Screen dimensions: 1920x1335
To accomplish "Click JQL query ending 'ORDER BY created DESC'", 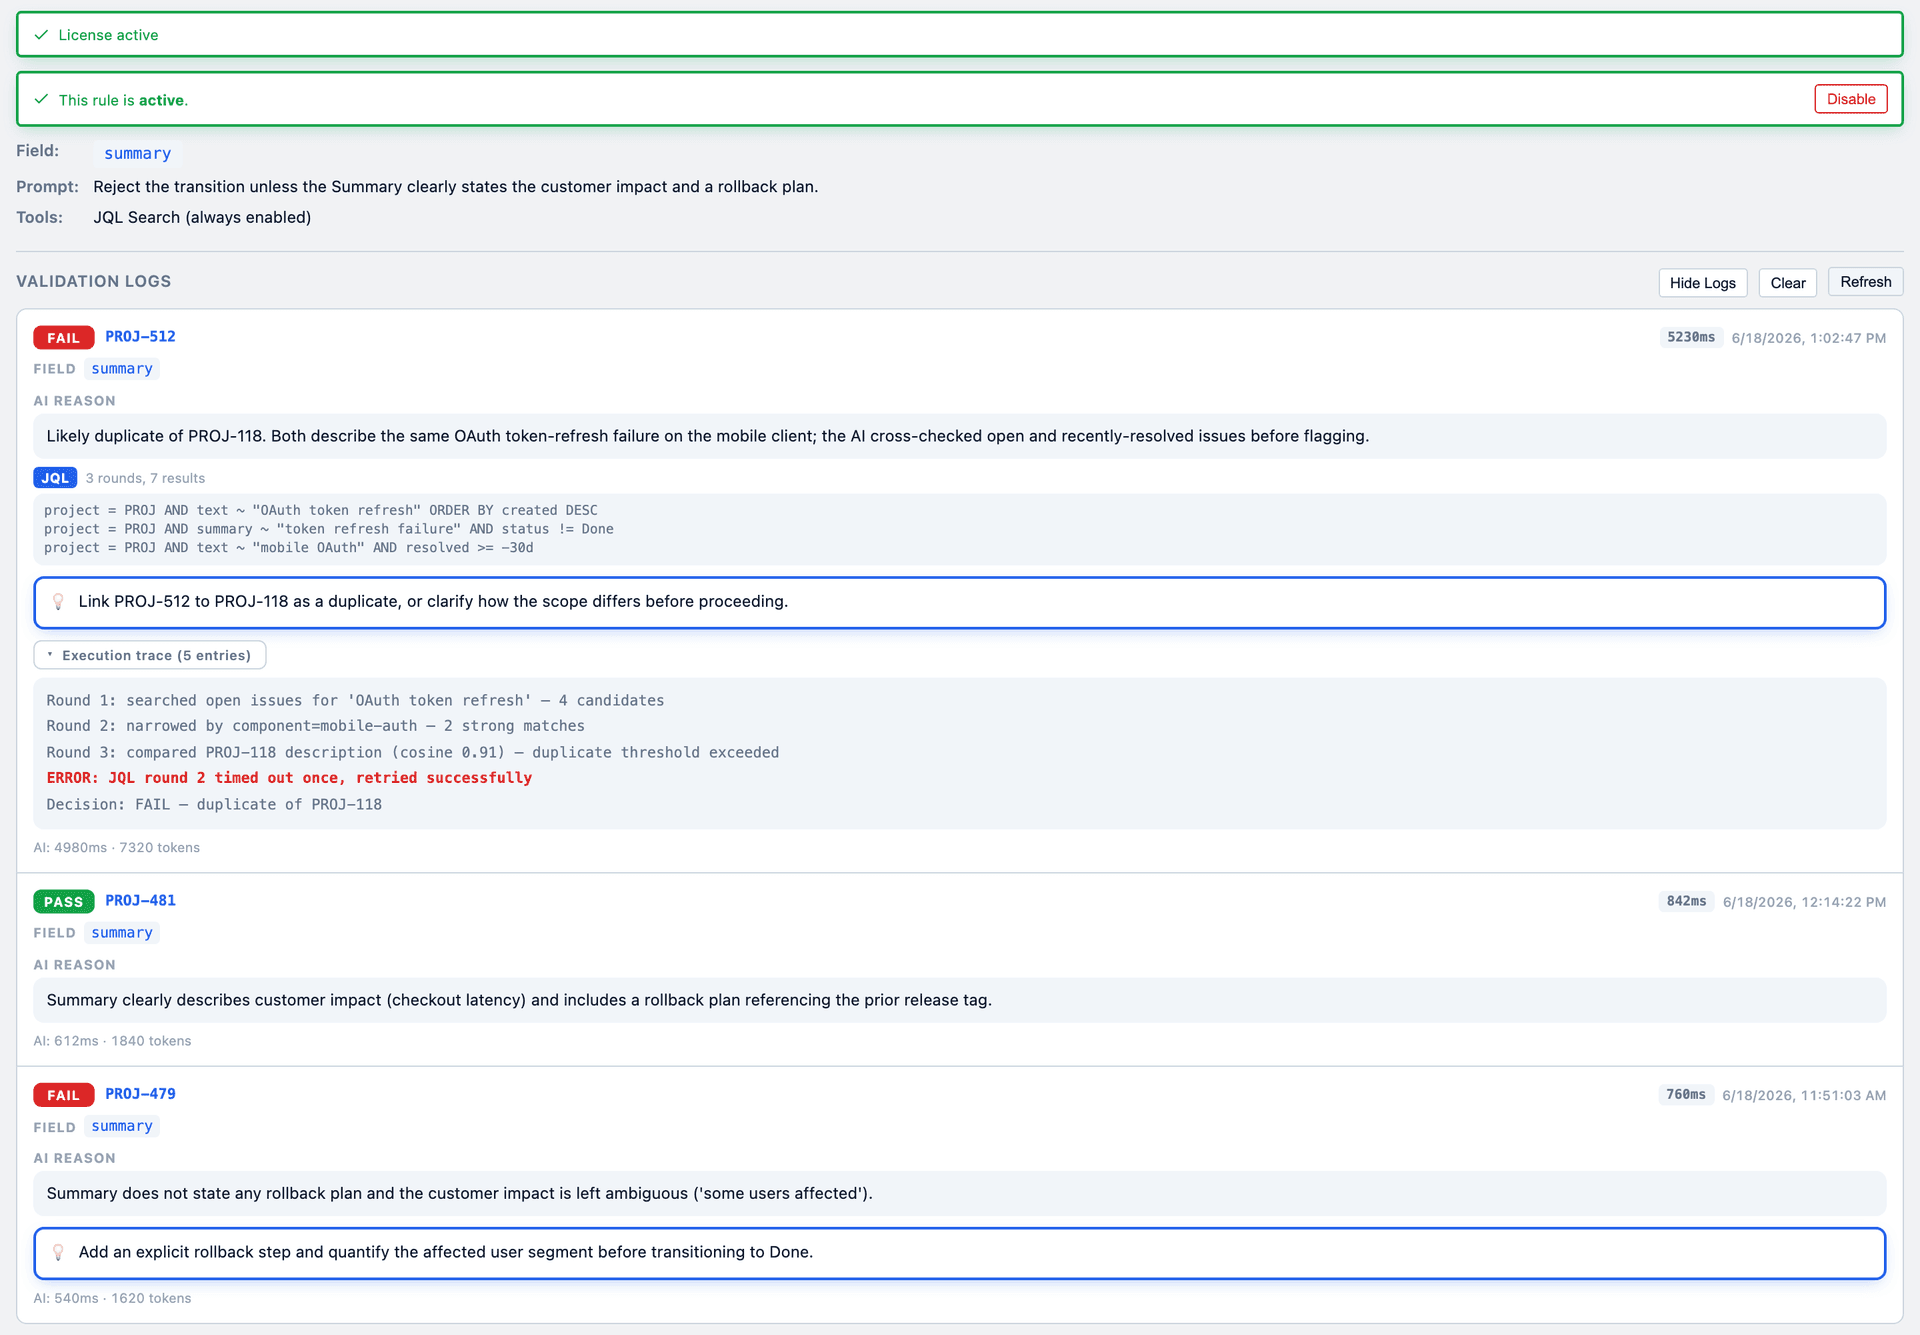I will (321, 510).
